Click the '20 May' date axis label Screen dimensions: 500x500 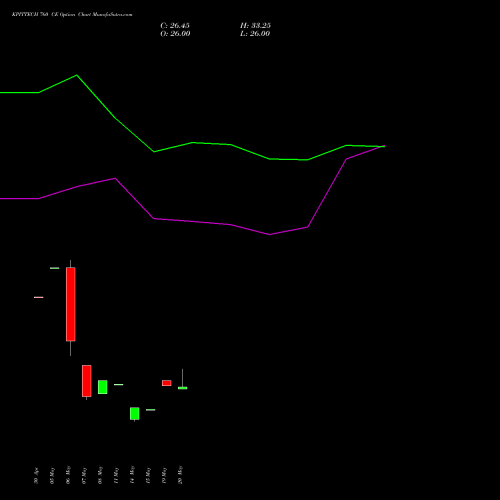click(180, 475)
